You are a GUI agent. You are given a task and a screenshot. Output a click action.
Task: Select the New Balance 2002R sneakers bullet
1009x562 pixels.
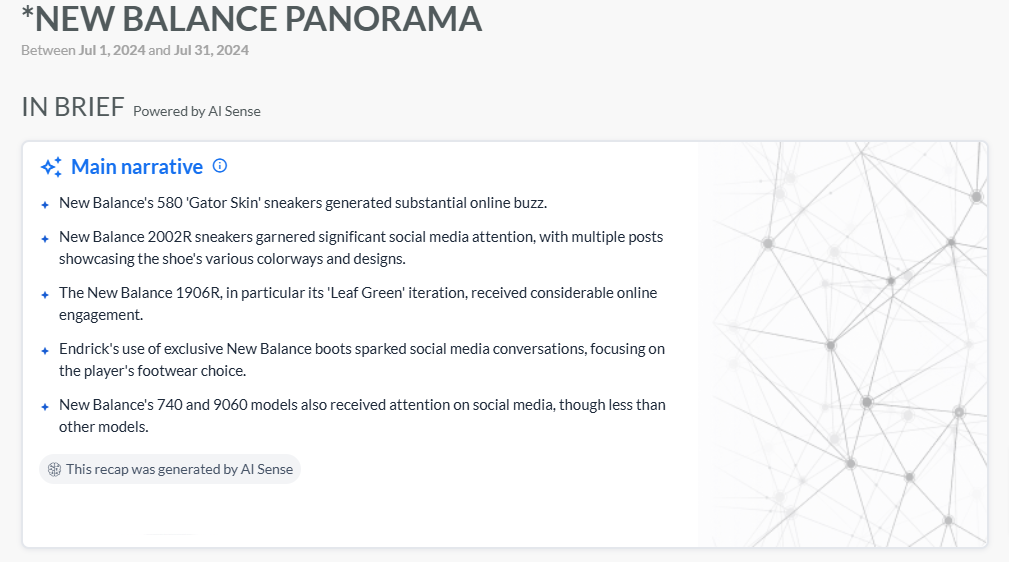361,248
